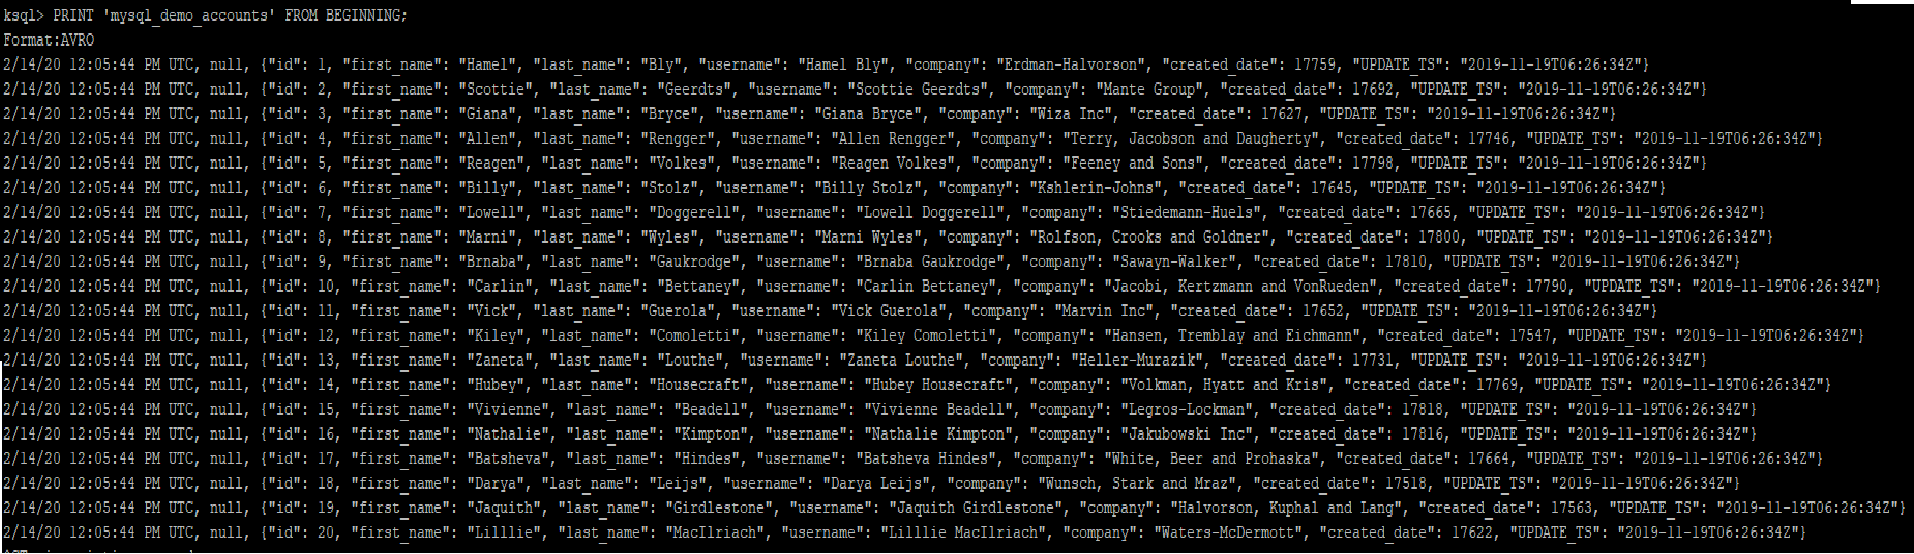Click the Format:AVRO line
Screen dimensions: 1914x554
49,41
